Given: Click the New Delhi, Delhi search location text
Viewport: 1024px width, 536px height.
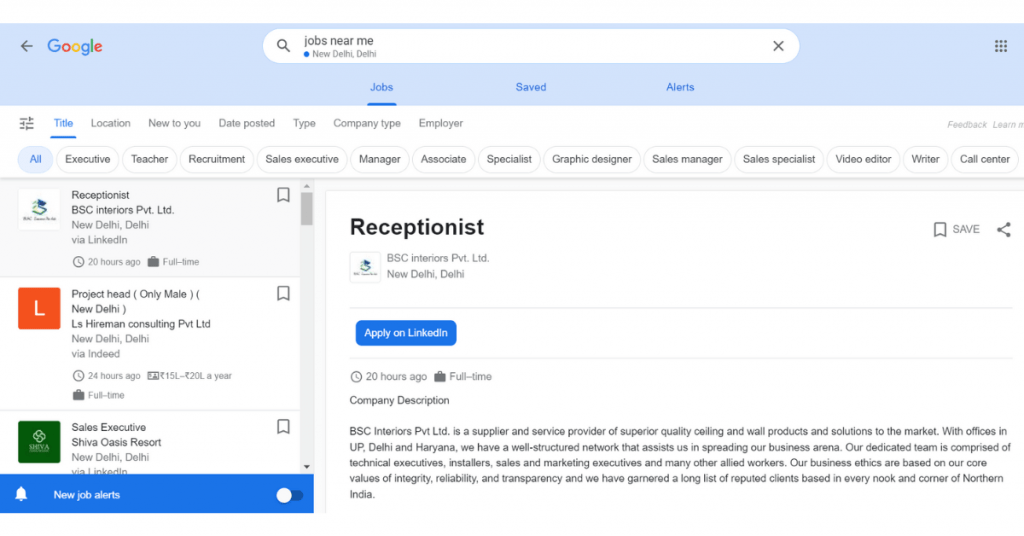Looking at the screenshot, I should 344,54.
